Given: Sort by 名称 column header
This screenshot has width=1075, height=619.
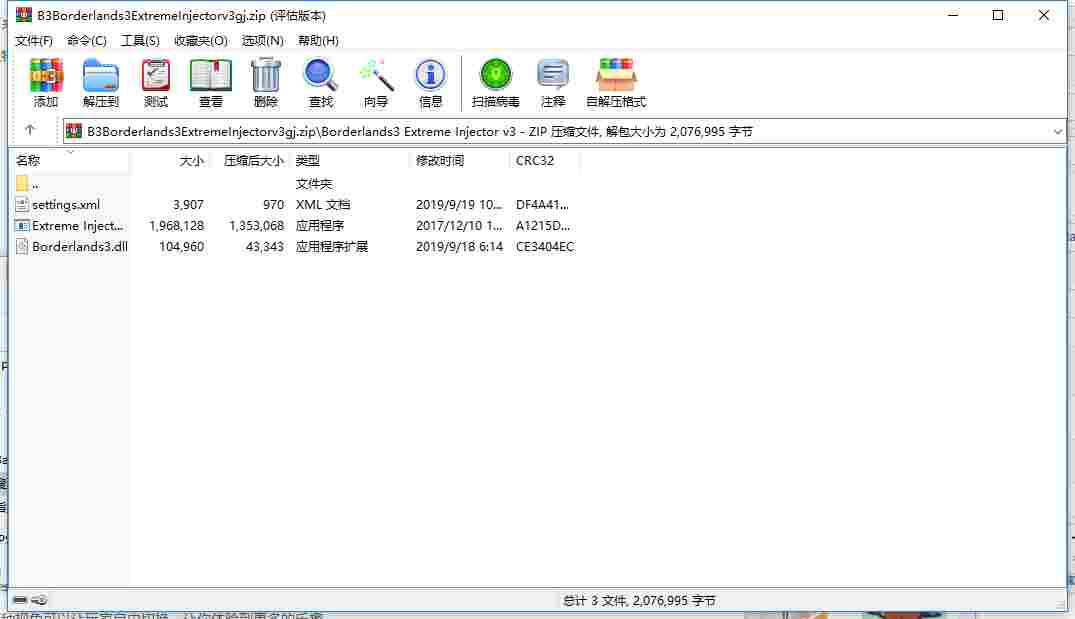Looking at the screenshot, I should pos(69,160).
